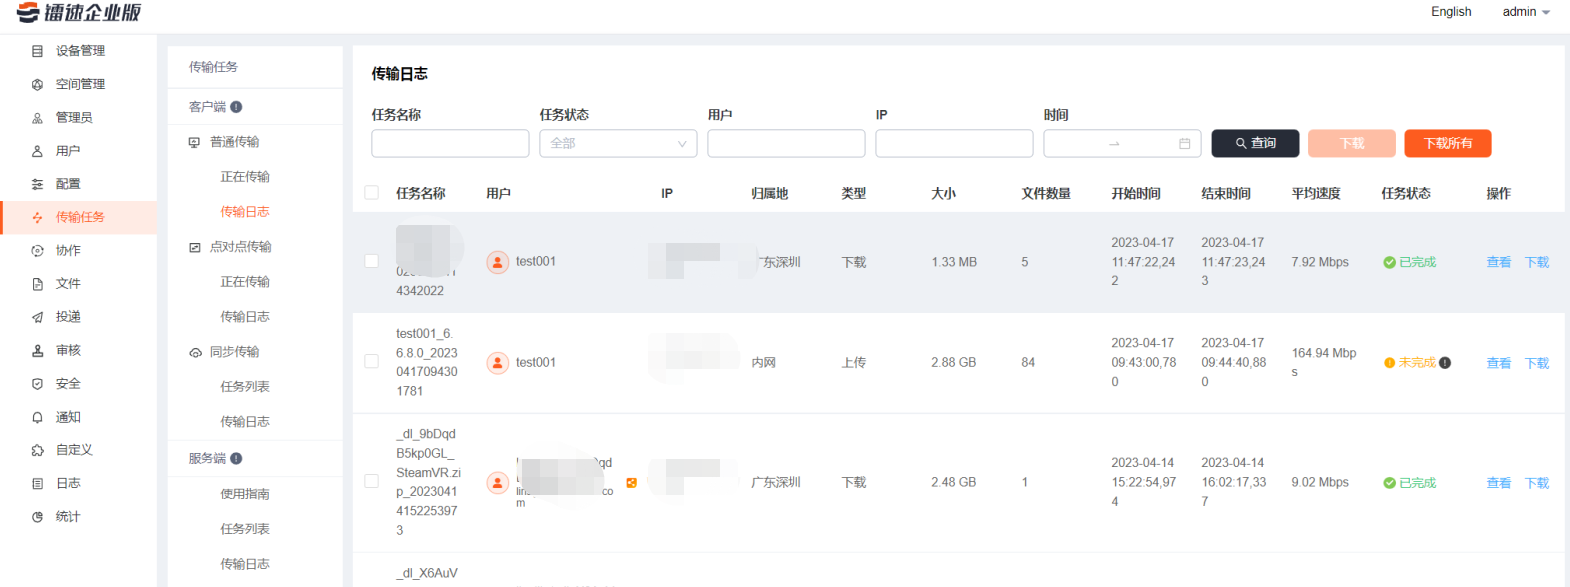The width and height of the screenshot is (1570, 587).
Task: Open 设备管理 in the sidebar
Action: (x=78, y=51)
